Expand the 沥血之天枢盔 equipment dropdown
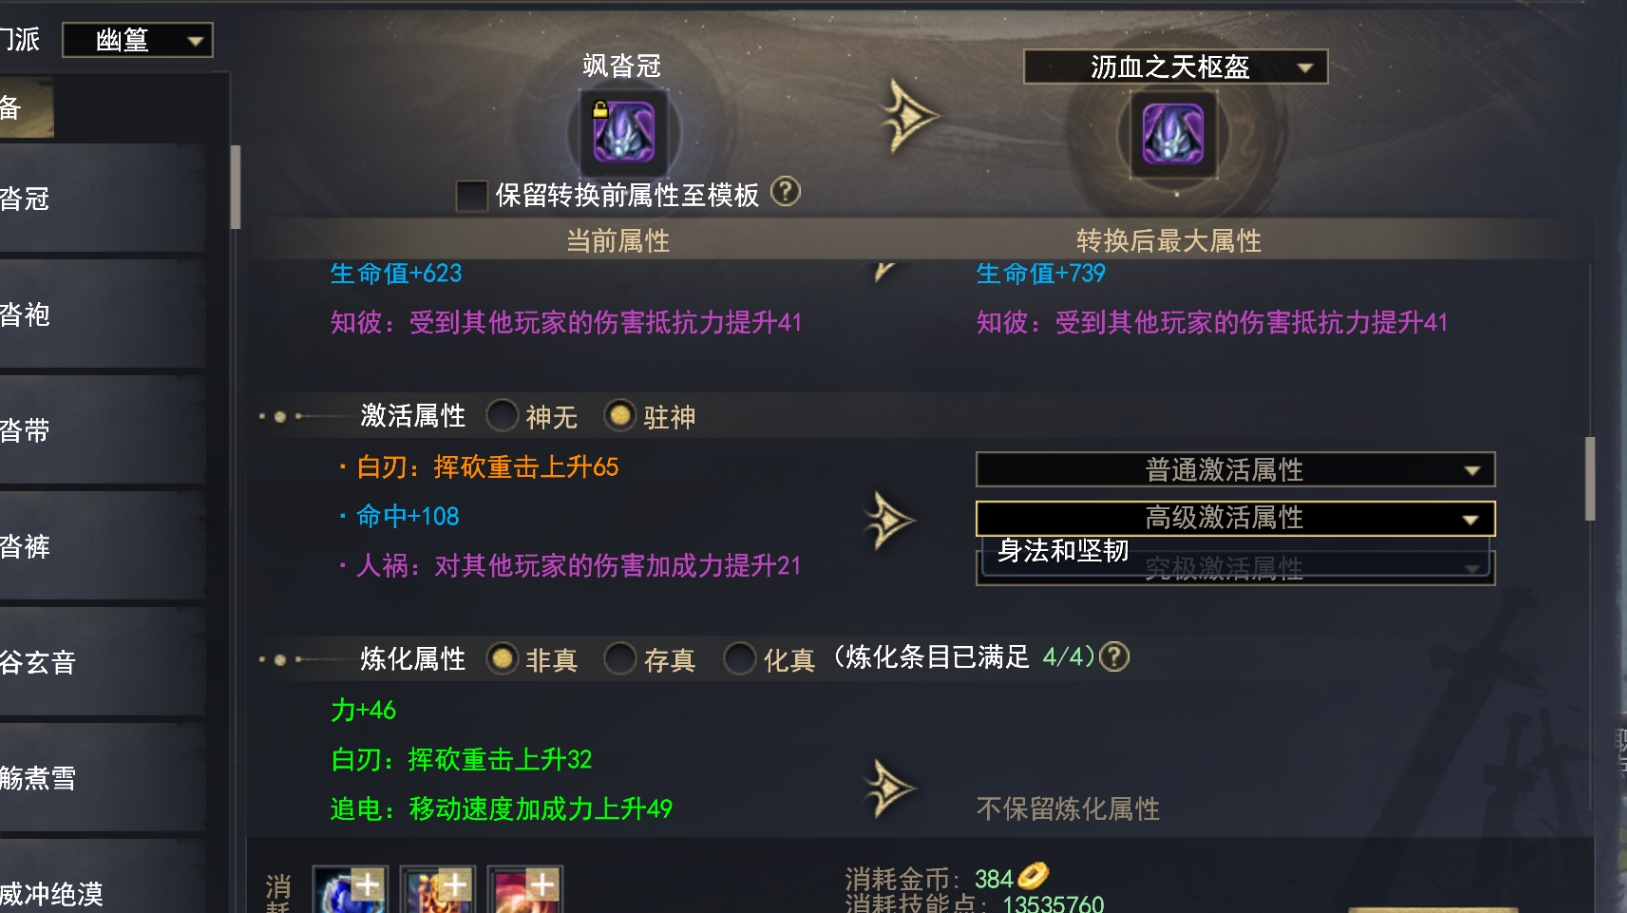Viewport: 1627px width, 913px height. [x=1176, y=67]
